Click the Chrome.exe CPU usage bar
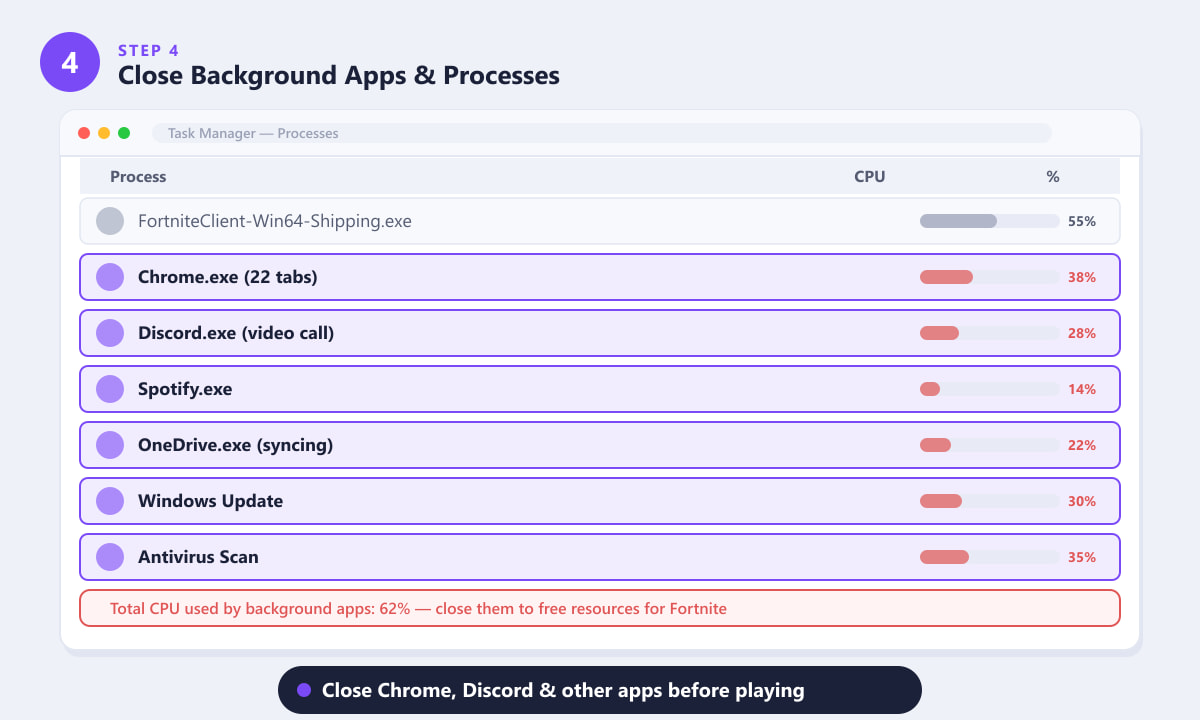 click(x=990, y=277)
